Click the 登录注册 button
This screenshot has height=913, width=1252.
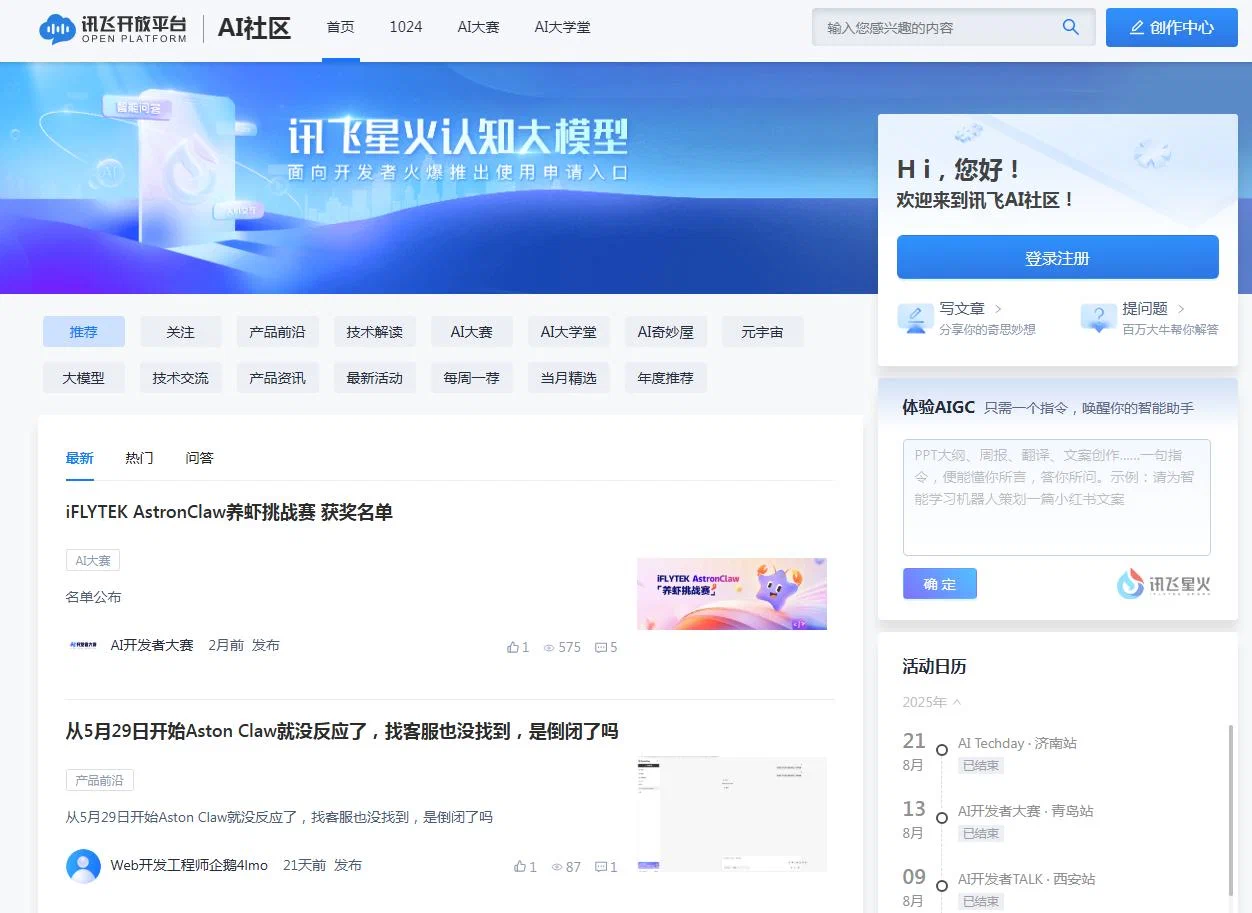[x=1058, y=258]
